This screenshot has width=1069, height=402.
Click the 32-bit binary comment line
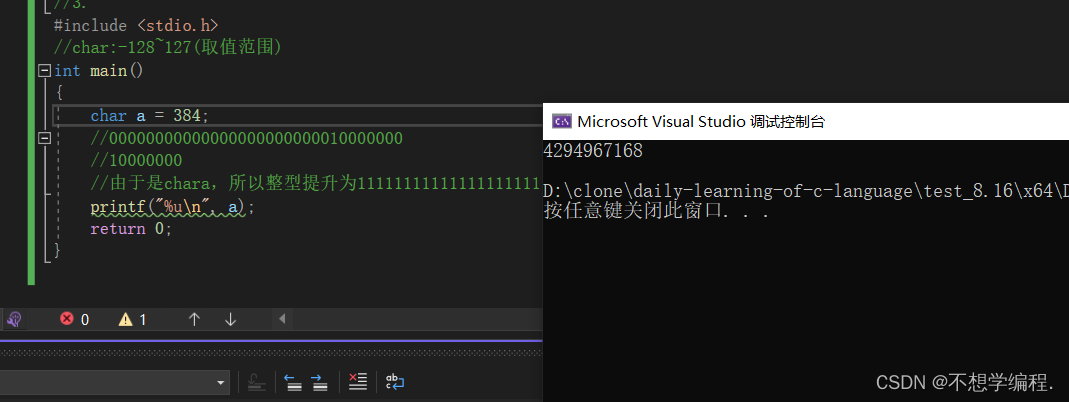click(247, 138)
